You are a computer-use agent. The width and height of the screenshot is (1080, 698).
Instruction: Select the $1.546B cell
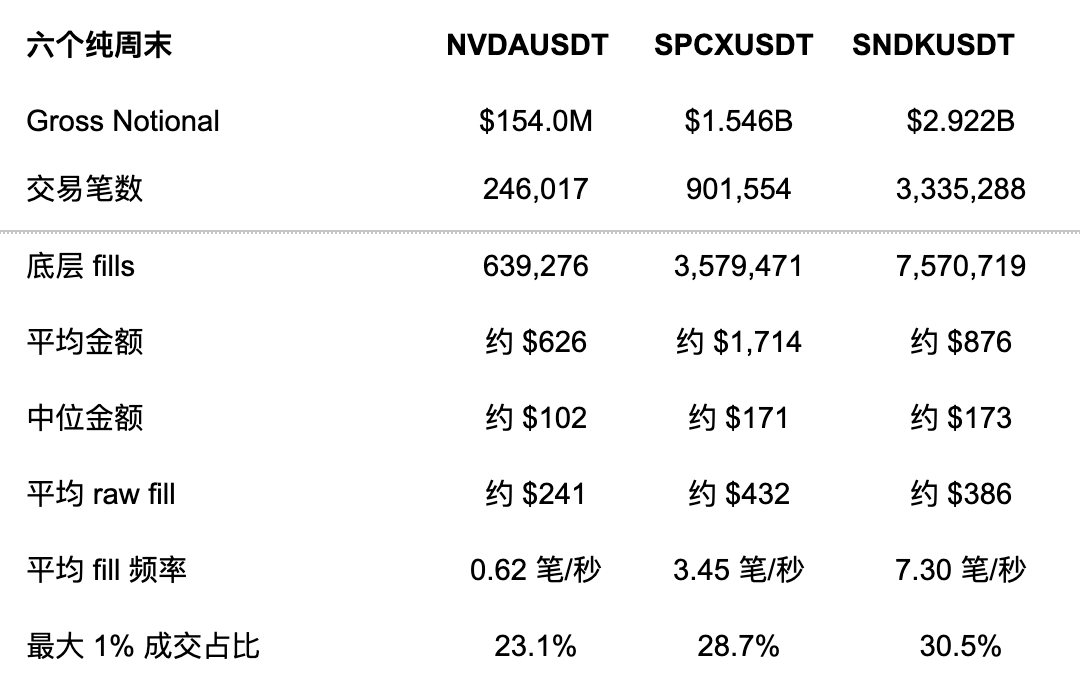[738, 121]
